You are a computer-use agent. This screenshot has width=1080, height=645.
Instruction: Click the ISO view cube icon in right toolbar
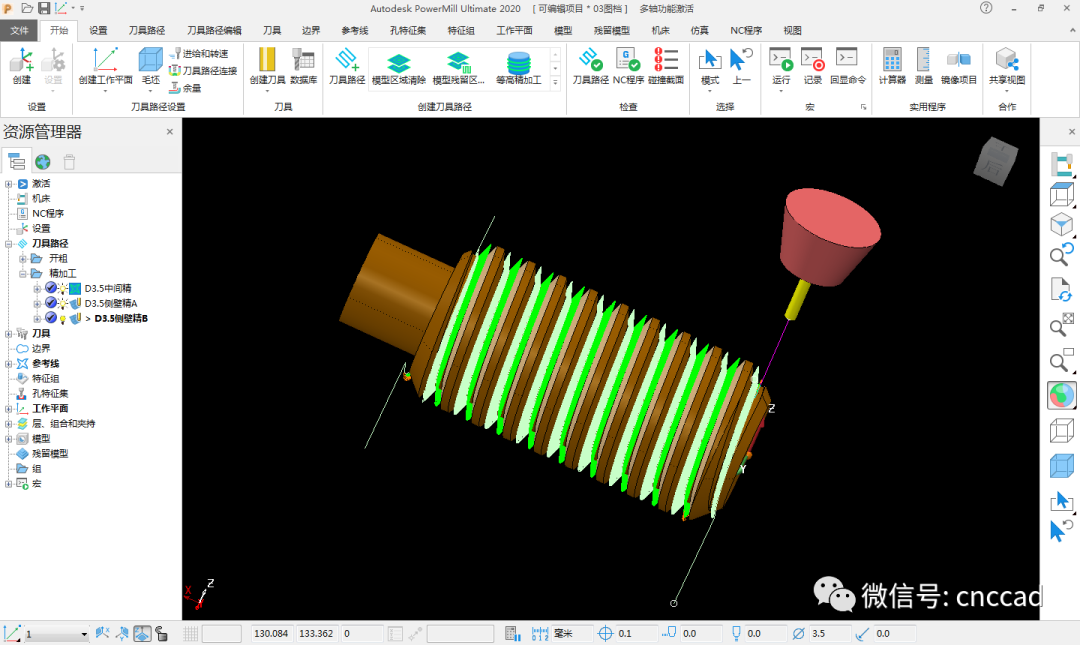point(1061,225)
